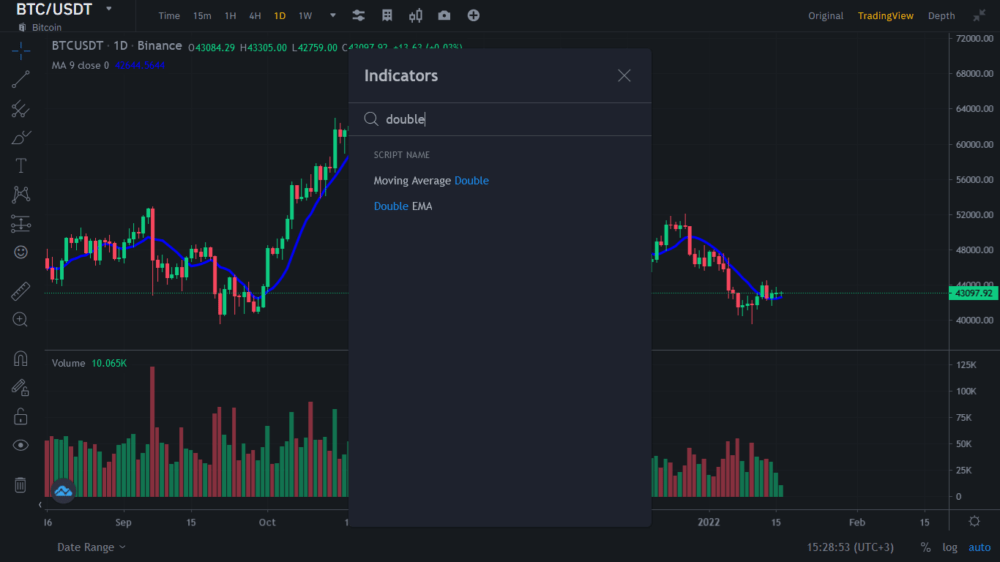1000x562 pixels.
Task: Expand the BTC/USDT pair selector arrow
Action: (x=108, y=9)
